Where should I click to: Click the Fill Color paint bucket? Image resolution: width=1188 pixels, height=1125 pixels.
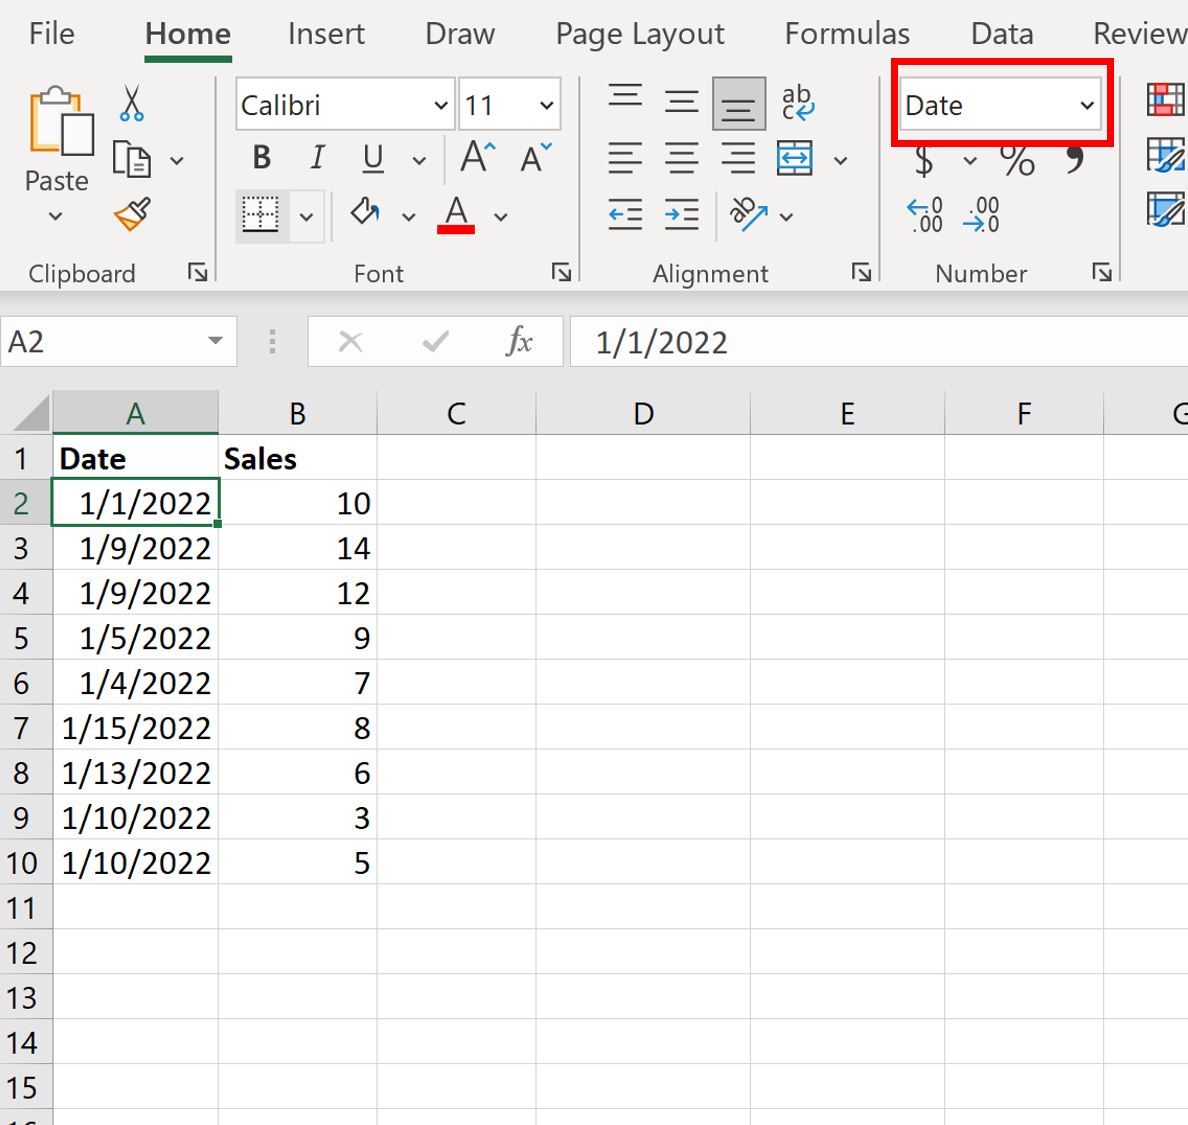(365, 213)
